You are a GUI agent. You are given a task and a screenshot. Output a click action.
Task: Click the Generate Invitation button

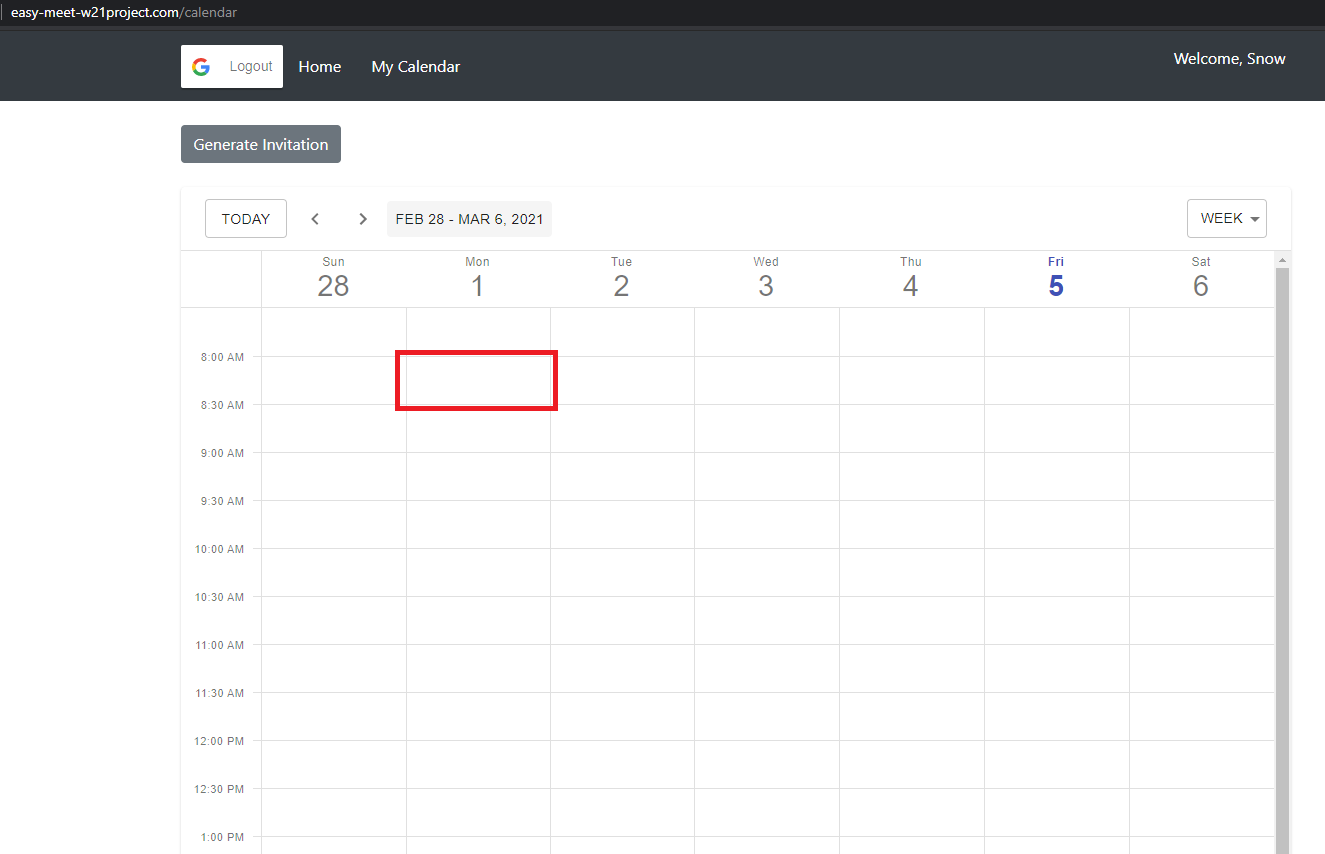pos(260,143)
